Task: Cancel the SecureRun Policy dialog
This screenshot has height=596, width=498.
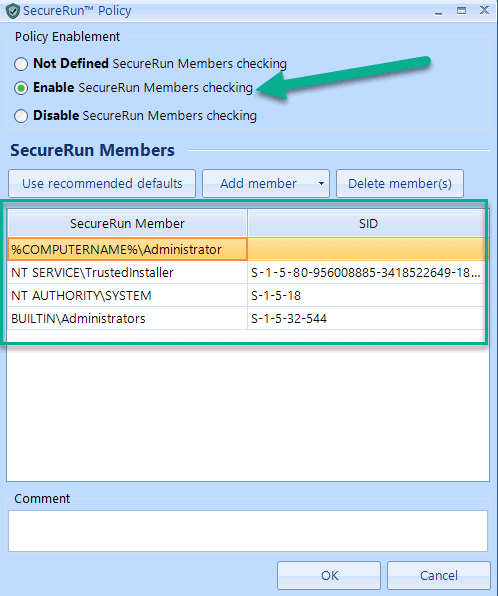Action: (x=439, y=575)
